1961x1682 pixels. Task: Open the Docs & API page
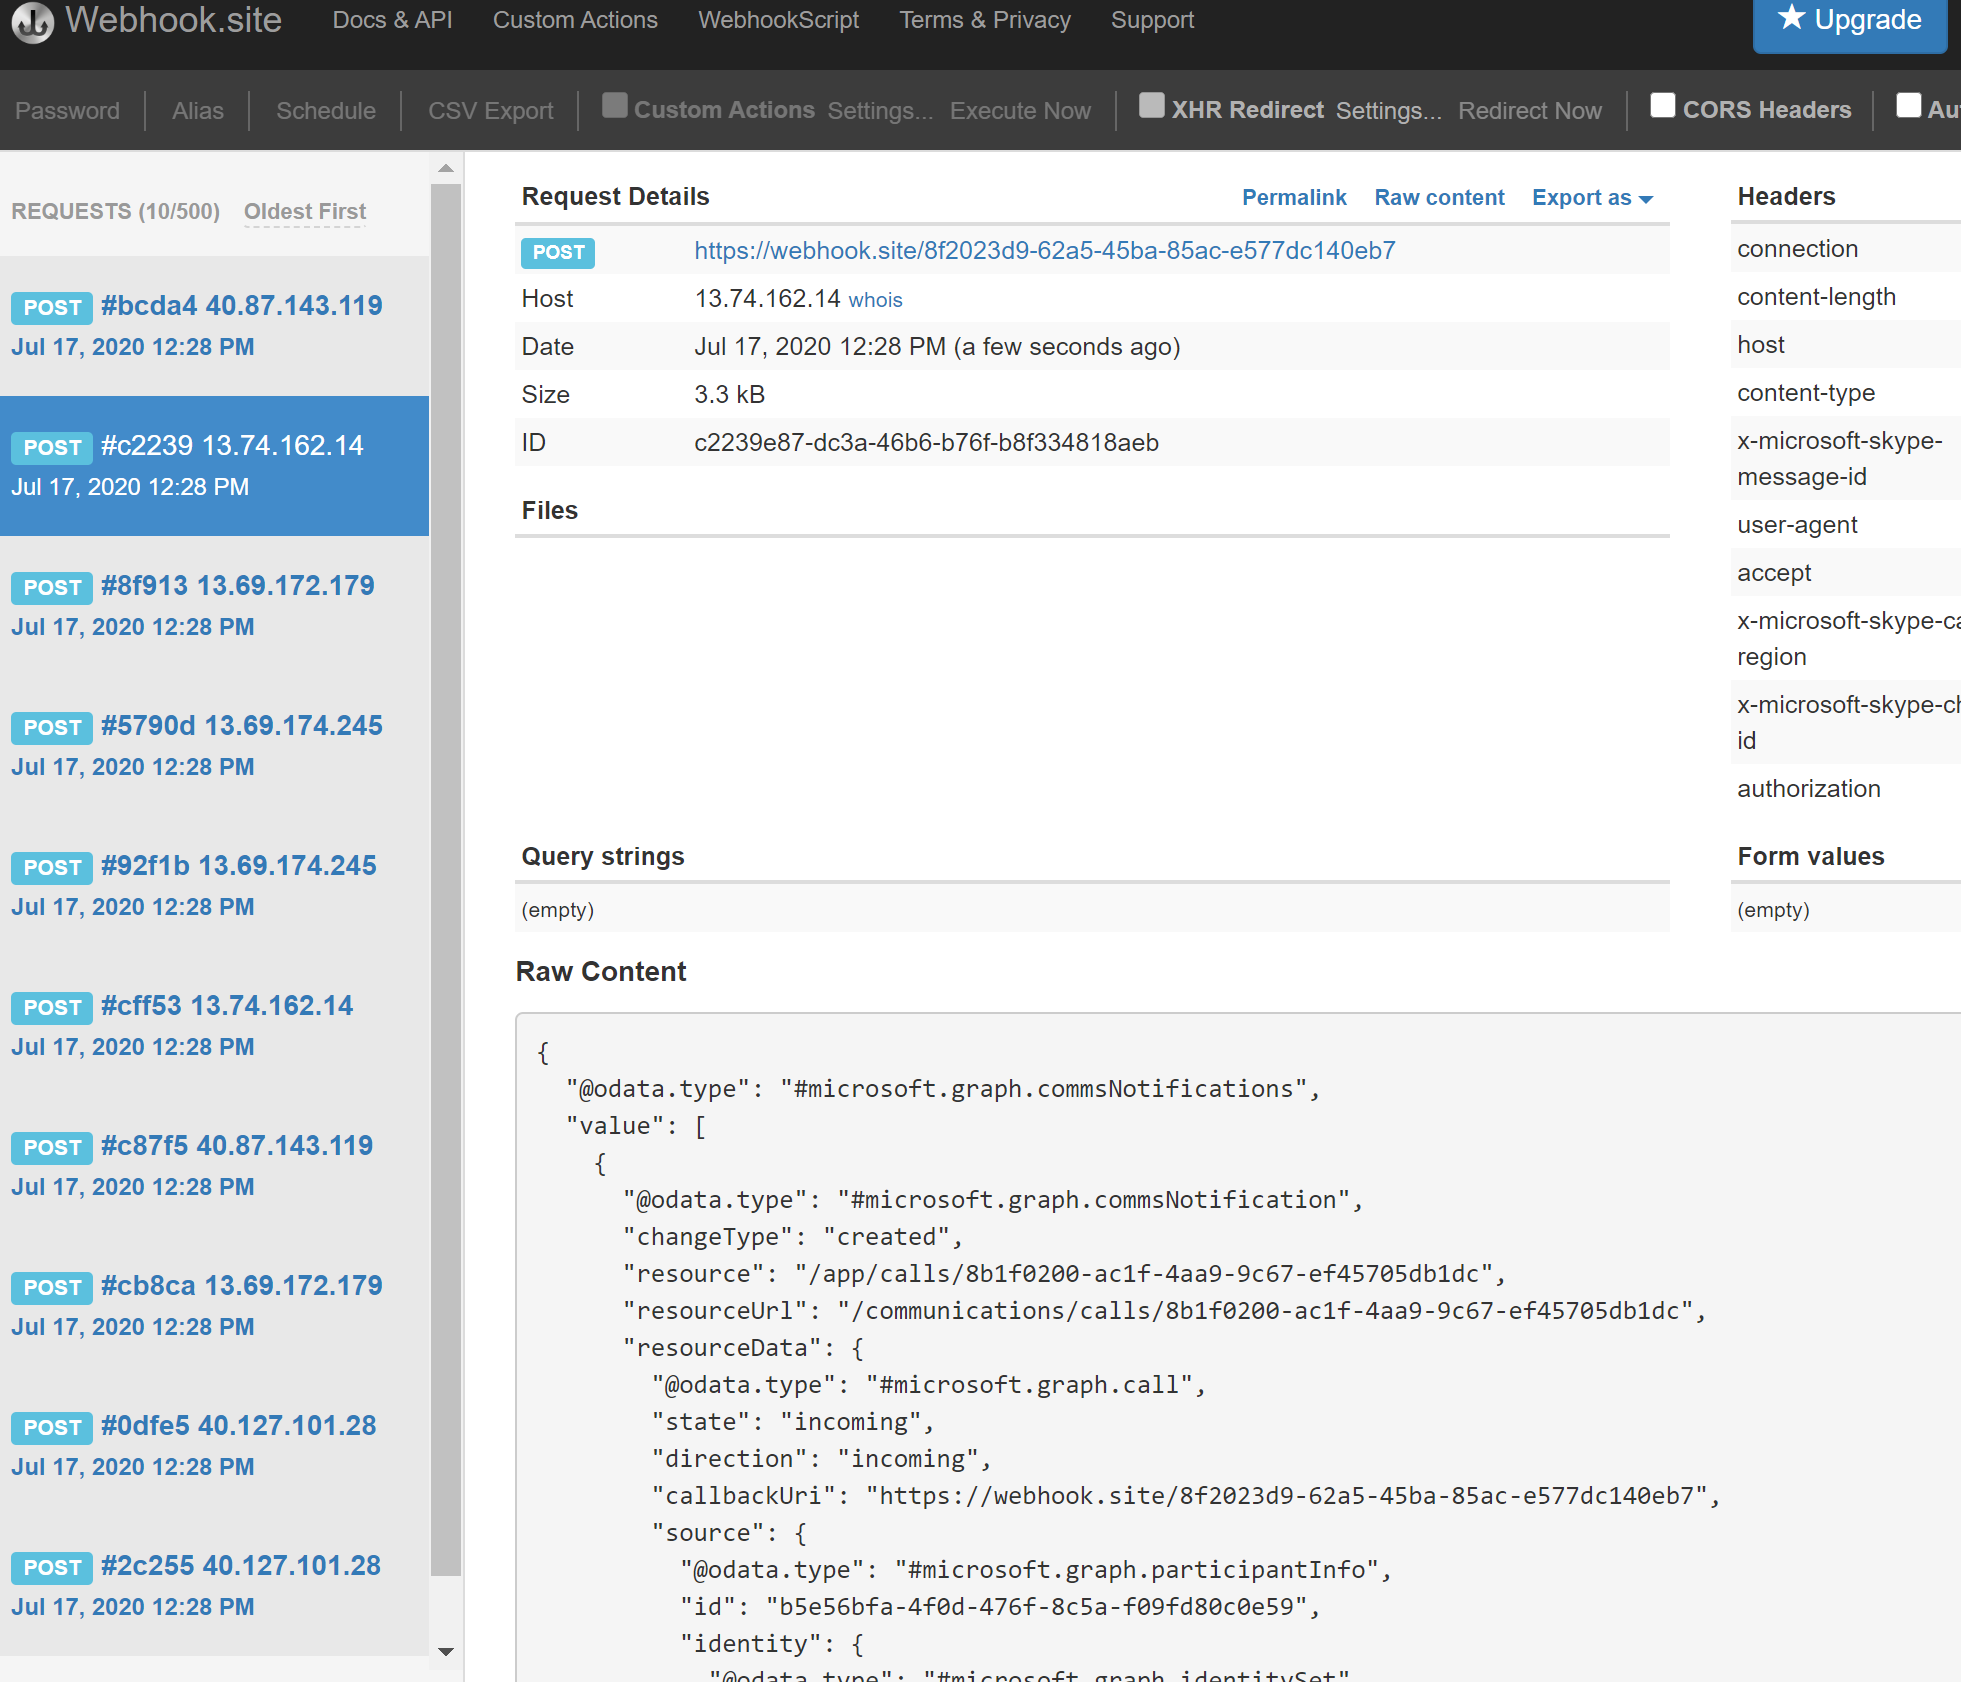click(392, 19)
